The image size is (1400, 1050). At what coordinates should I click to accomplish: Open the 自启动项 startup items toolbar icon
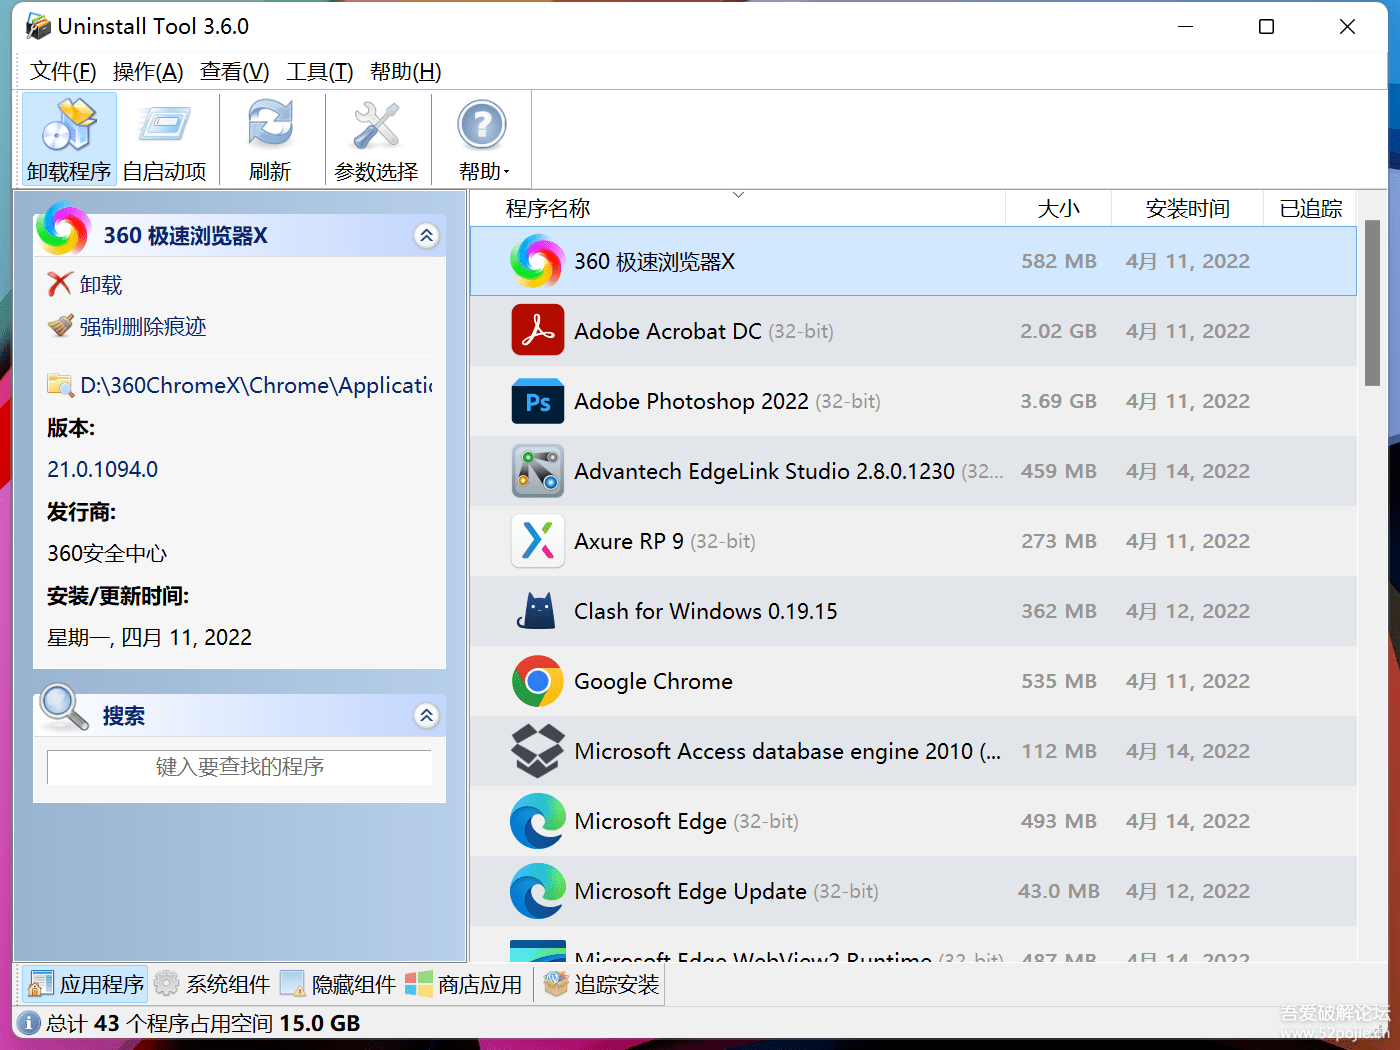[x=164, y=139]
